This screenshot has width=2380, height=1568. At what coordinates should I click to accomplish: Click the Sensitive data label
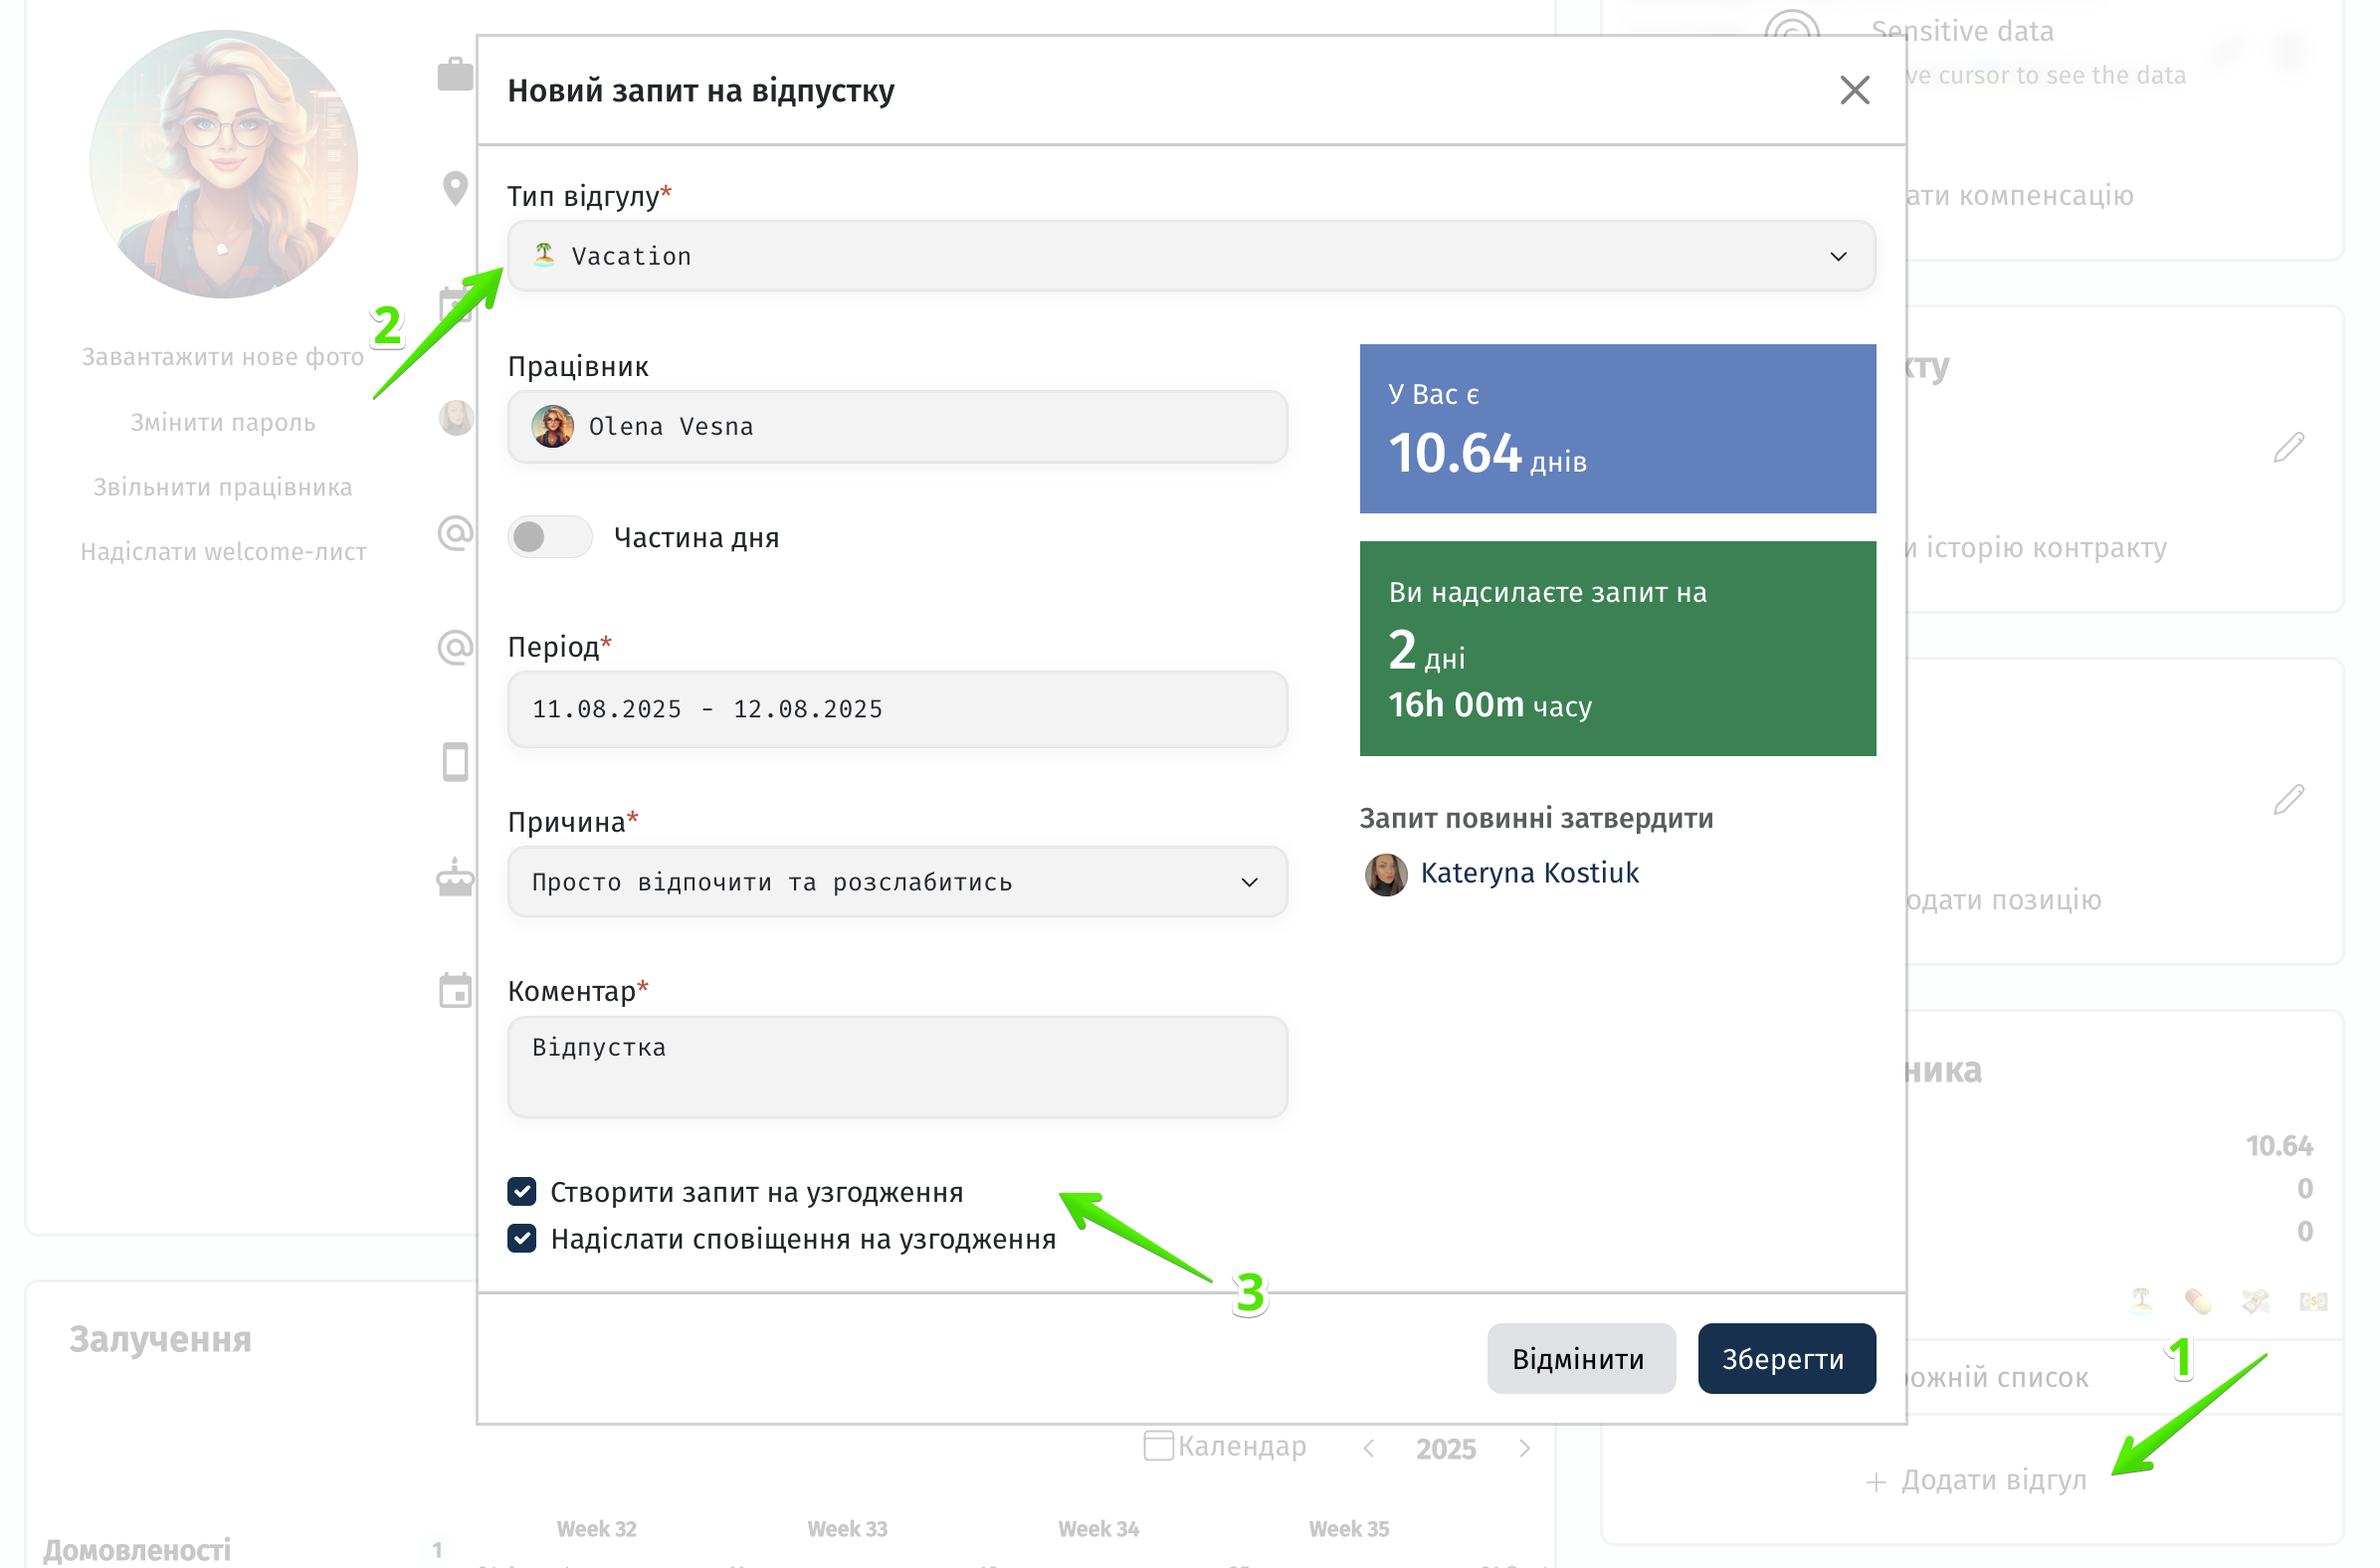[x=1962, y=31]
